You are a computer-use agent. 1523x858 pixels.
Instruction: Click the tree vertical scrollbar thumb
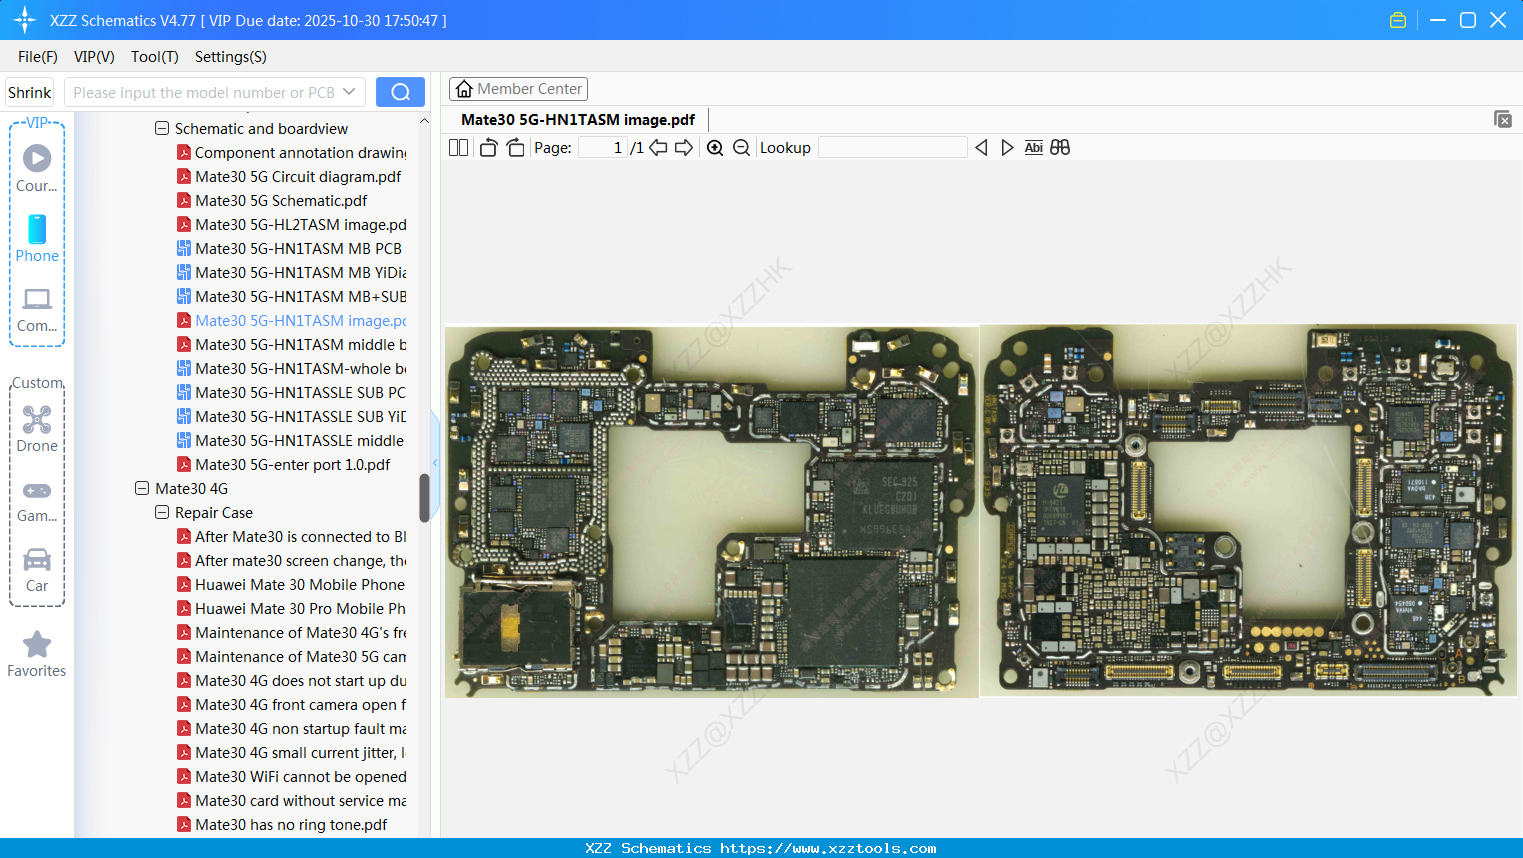click(x=424, y=497)
